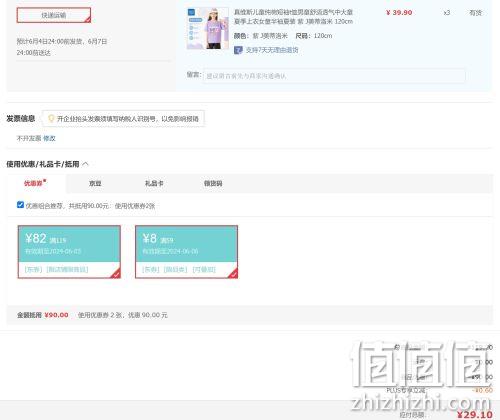Click the 支持7天无理由退货 link
The width and height of the screenshot is (500, 420).
(272, 50)
